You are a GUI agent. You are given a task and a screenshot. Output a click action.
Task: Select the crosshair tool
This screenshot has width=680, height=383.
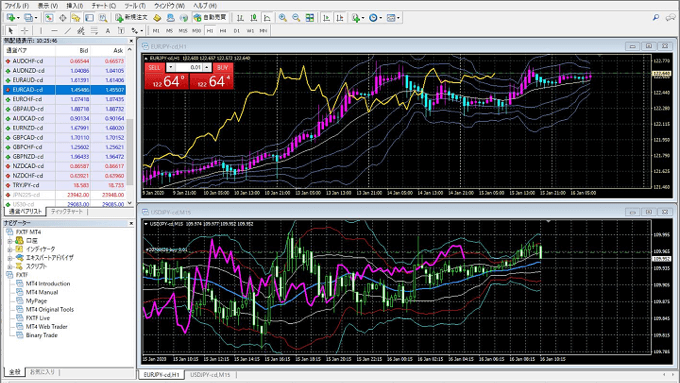coord(24,31)
